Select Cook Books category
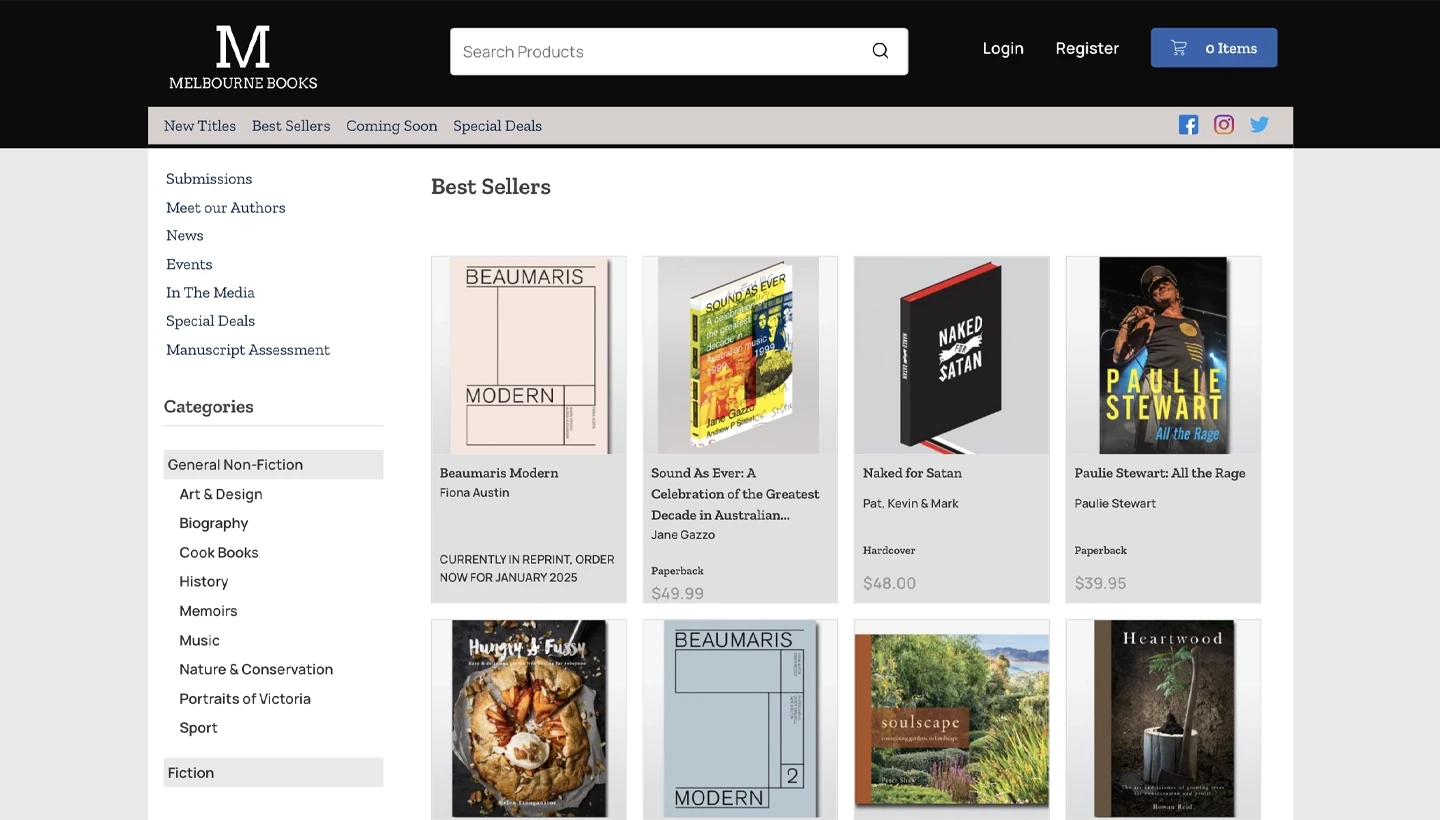 (219, 552)
